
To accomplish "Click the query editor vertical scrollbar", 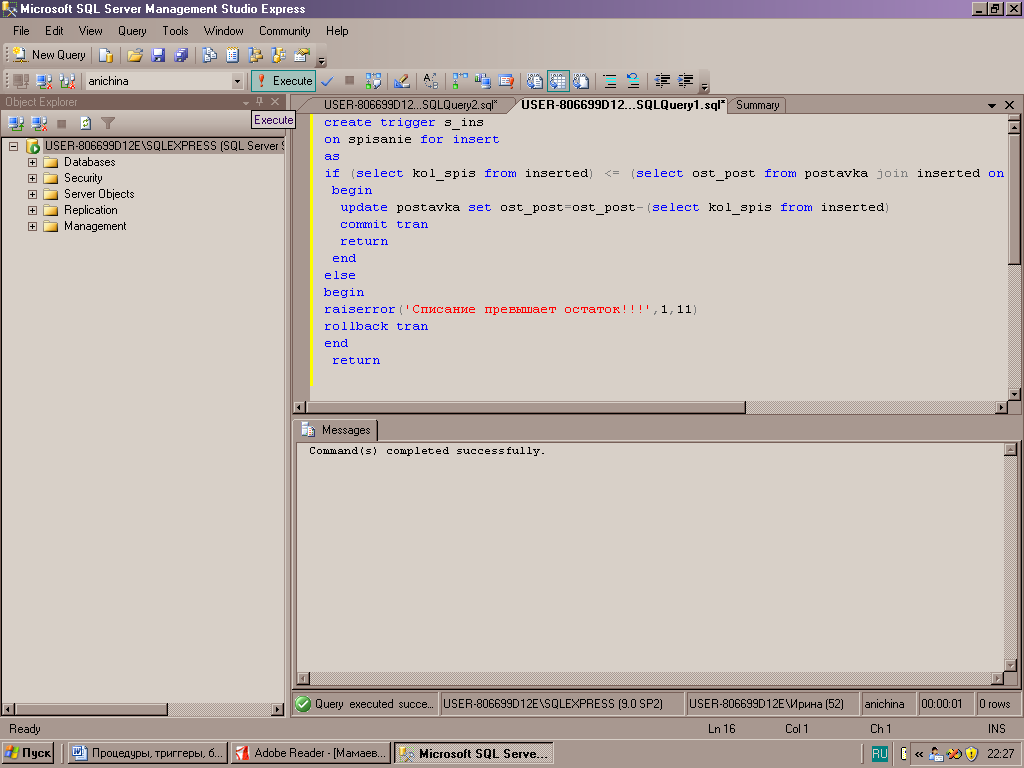I will coord(1014,257).
